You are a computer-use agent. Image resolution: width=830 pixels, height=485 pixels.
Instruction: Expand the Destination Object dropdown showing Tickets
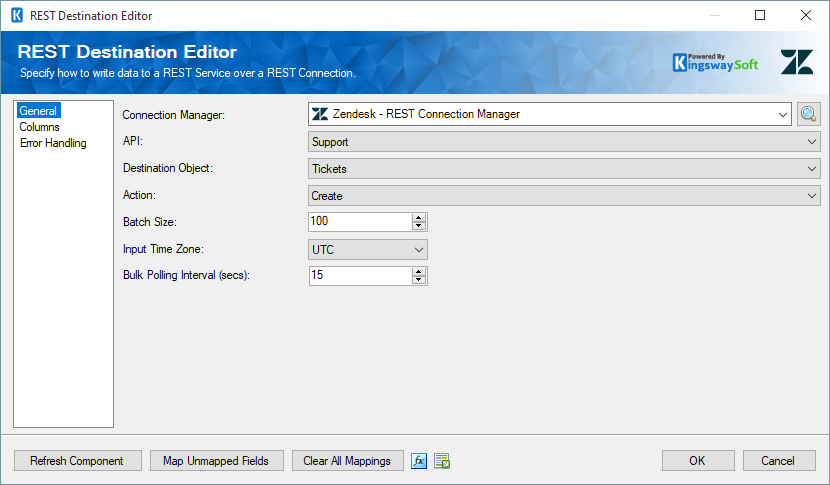tap(811, 169)
